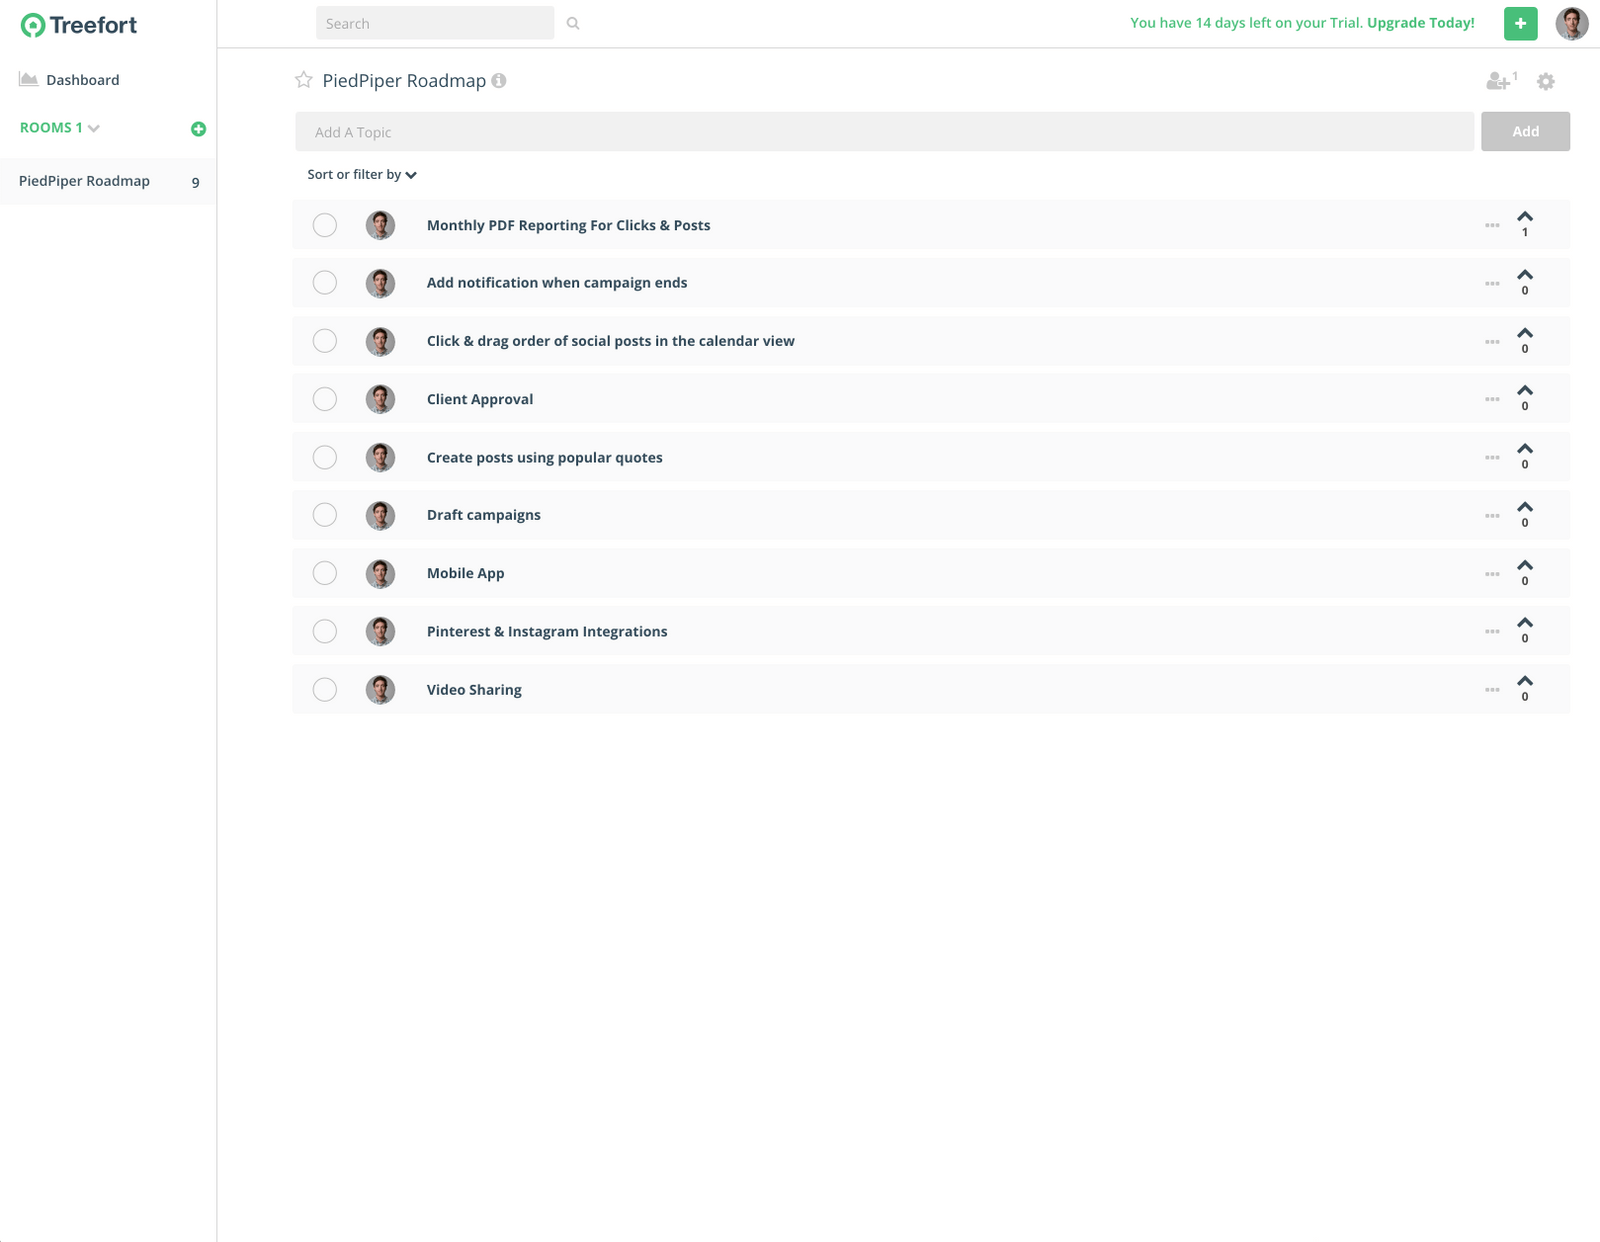This screenshot has width=1600, height=1242.
Task: Click avatar on Draft campaigns row
Action: 380,515
